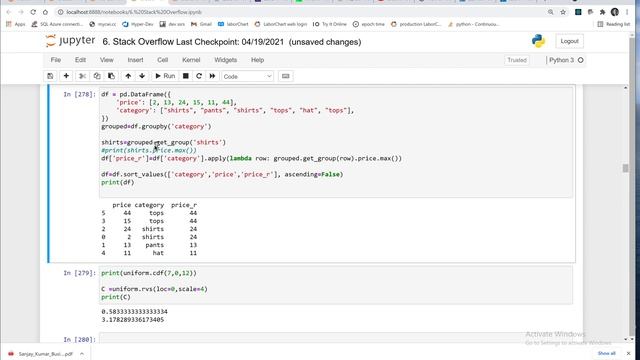Open the Reading list
Screen dimensions: 640x360
(x=613, y=24)
